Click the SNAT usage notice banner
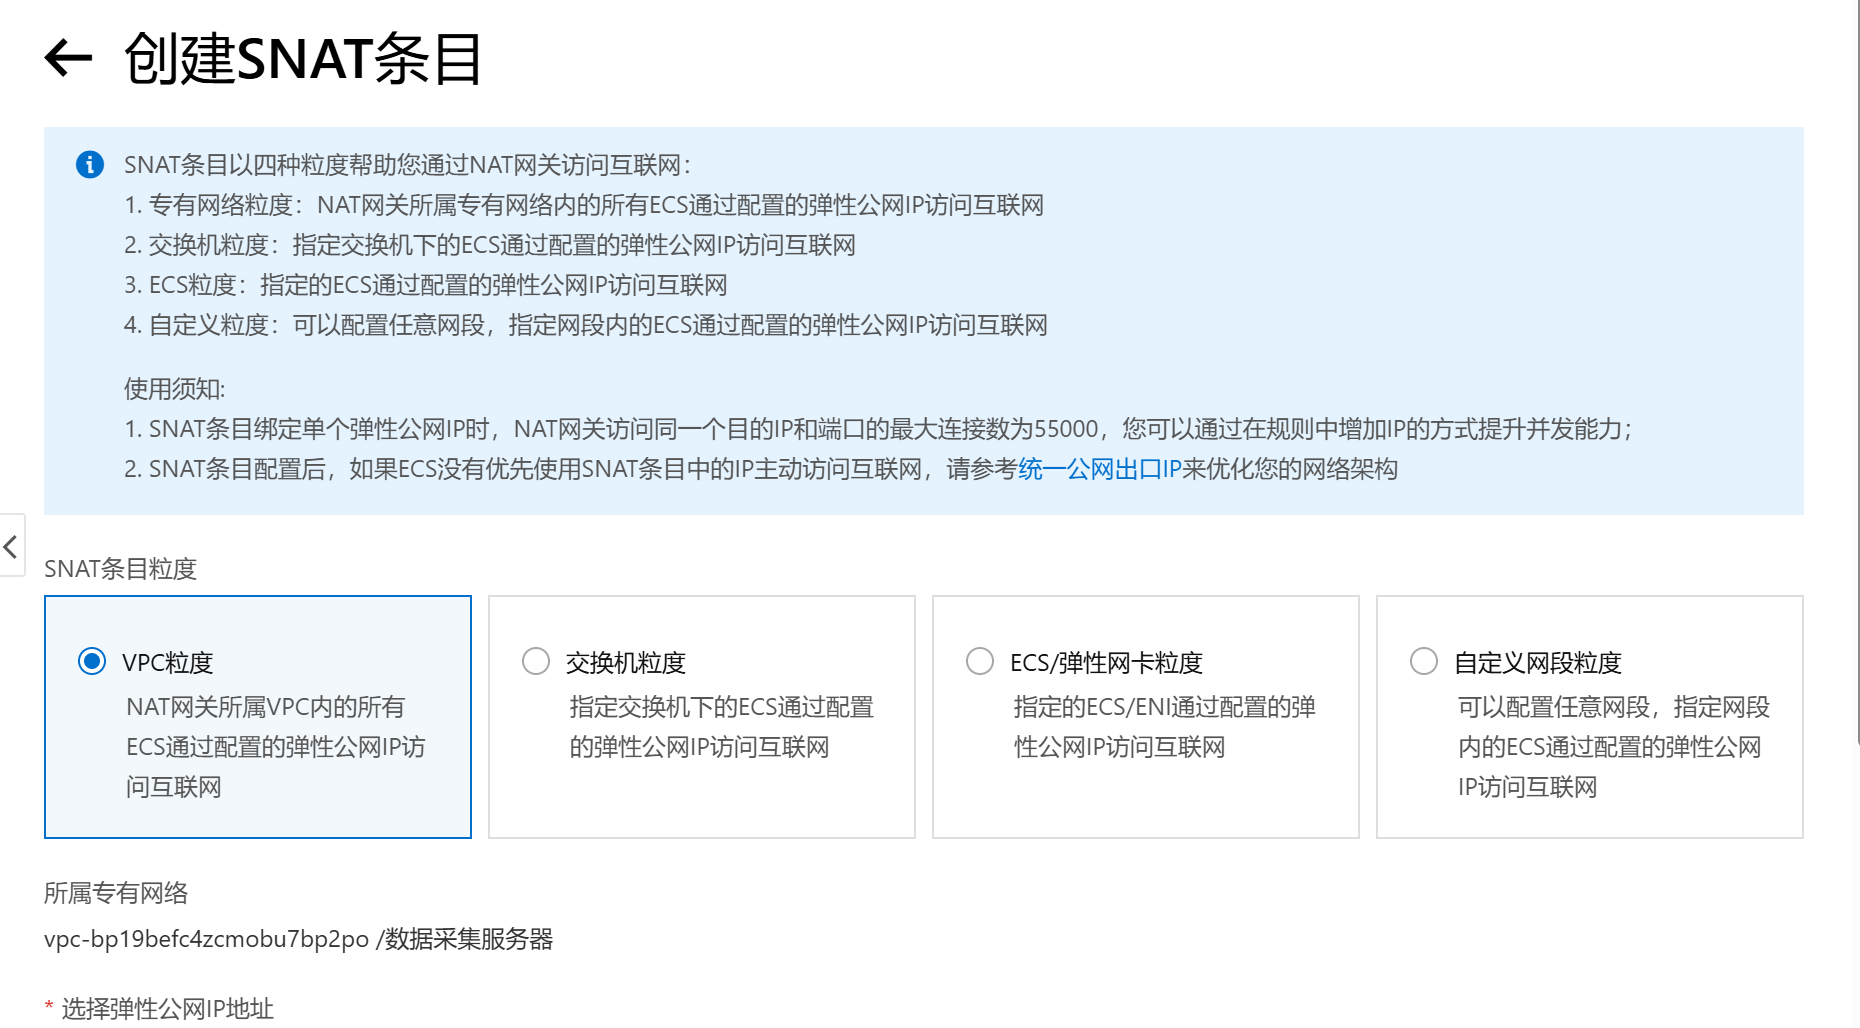This screenshot has height=1028, width=1860. (x=925, y=318)
